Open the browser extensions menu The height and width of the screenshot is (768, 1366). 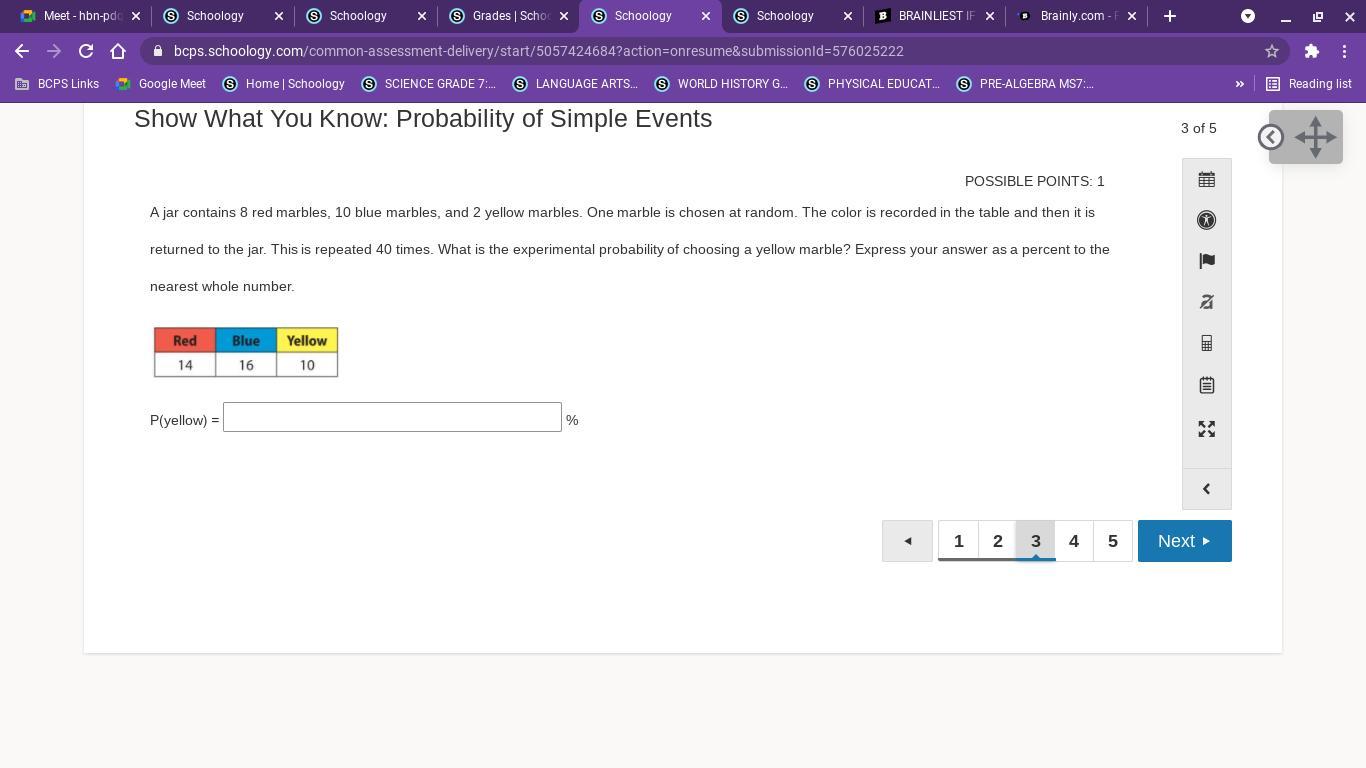[1312, 51]
